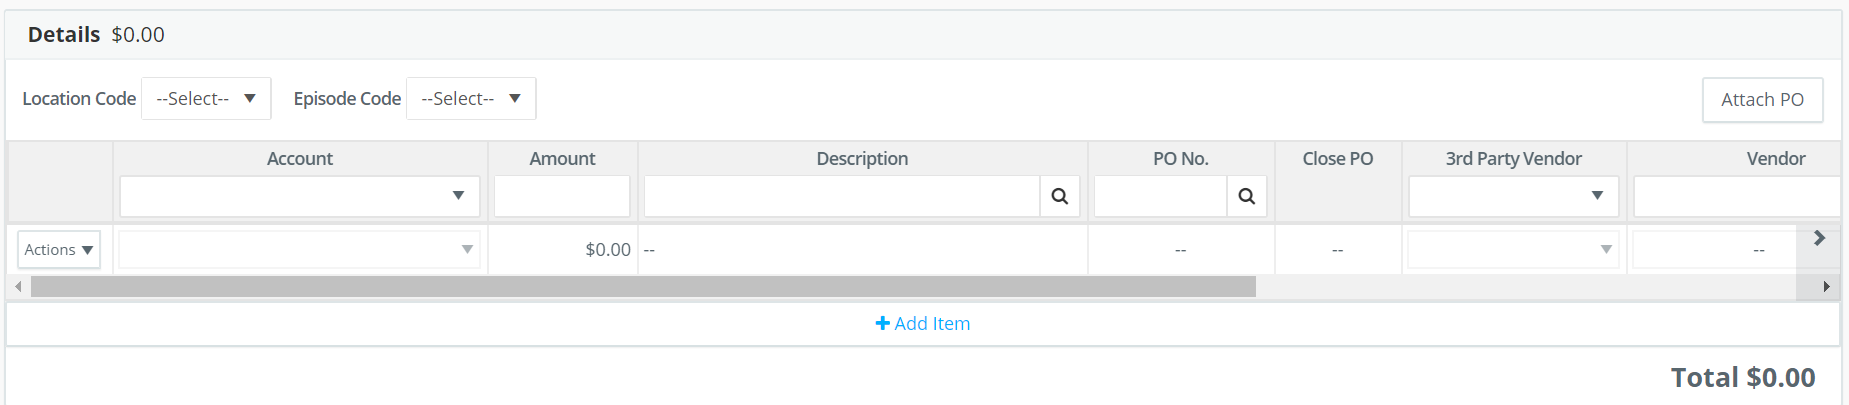Open the Location Code select dropdown

click(x=206, y=99)
